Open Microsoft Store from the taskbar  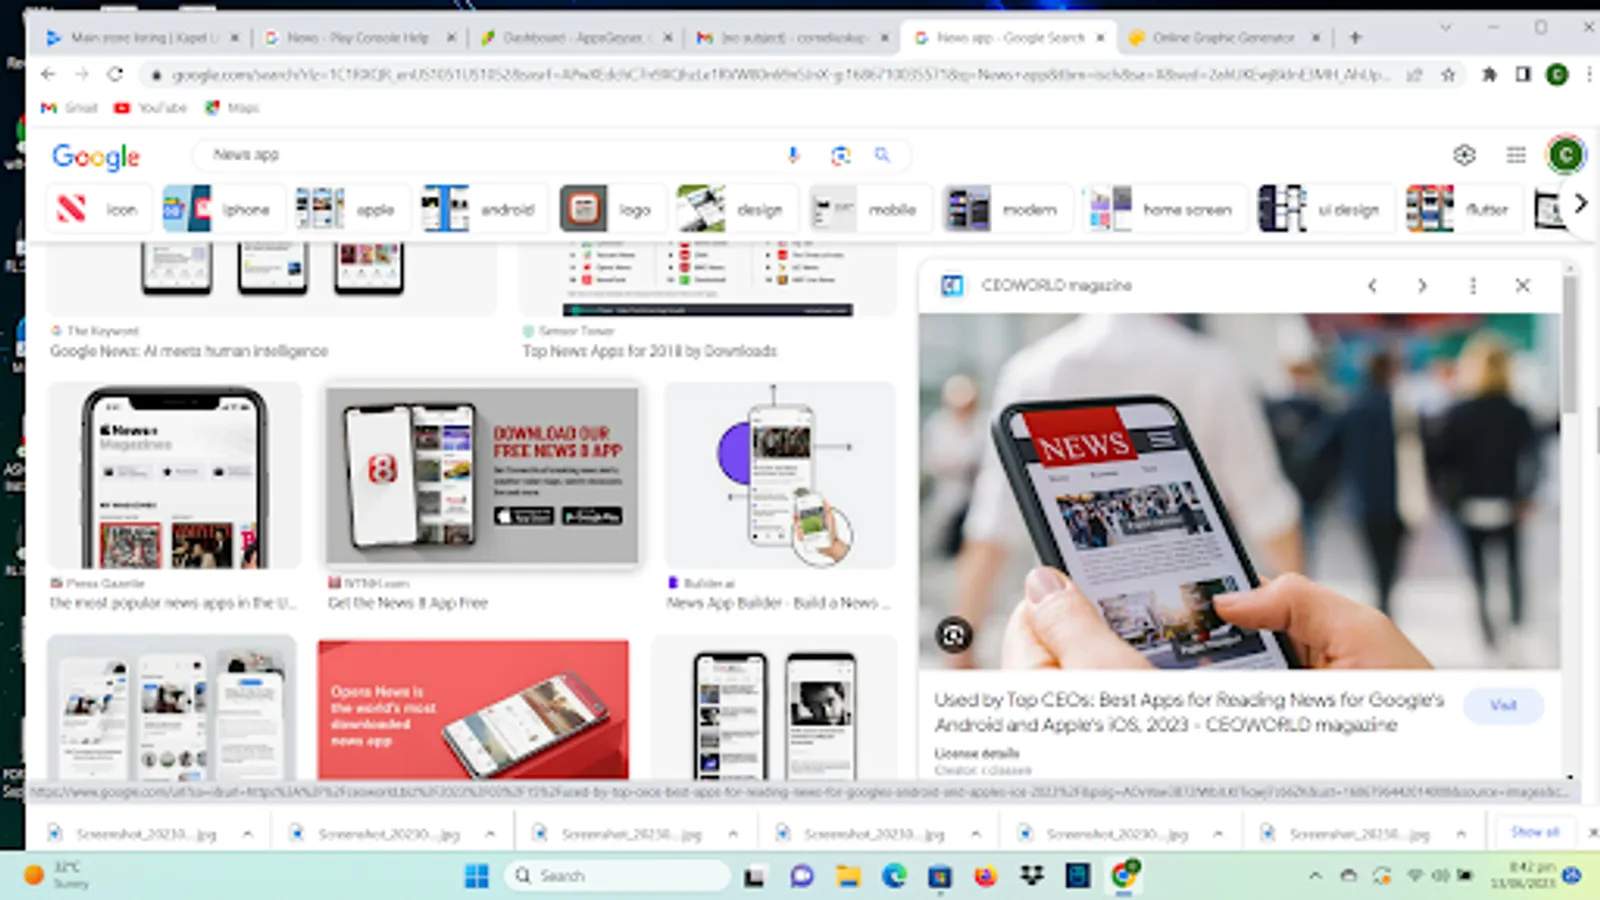939,876
